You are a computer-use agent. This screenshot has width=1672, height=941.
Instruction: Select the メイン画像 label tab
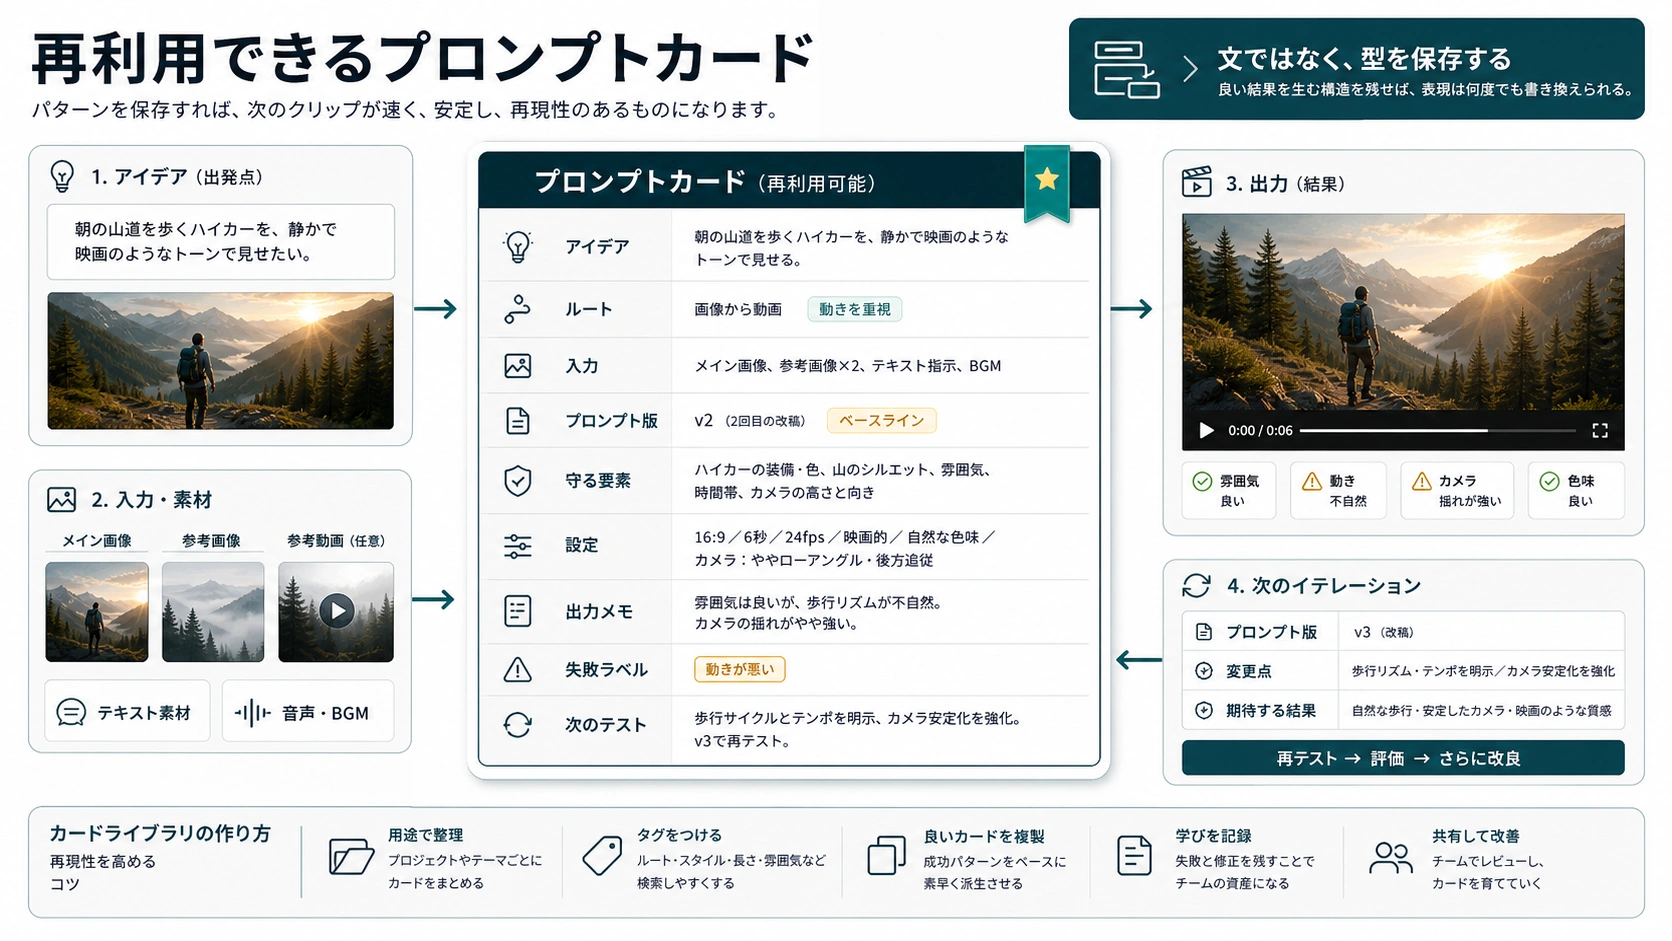point(97,541)
